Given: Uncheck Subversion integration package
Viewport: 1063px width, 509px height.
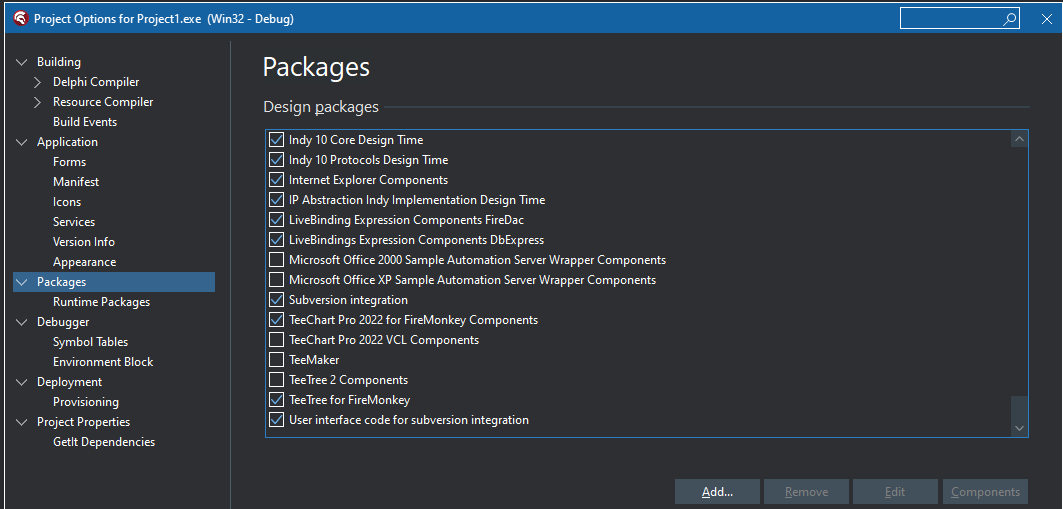Looking at the screenshot, I should click(x=277, y=300).
